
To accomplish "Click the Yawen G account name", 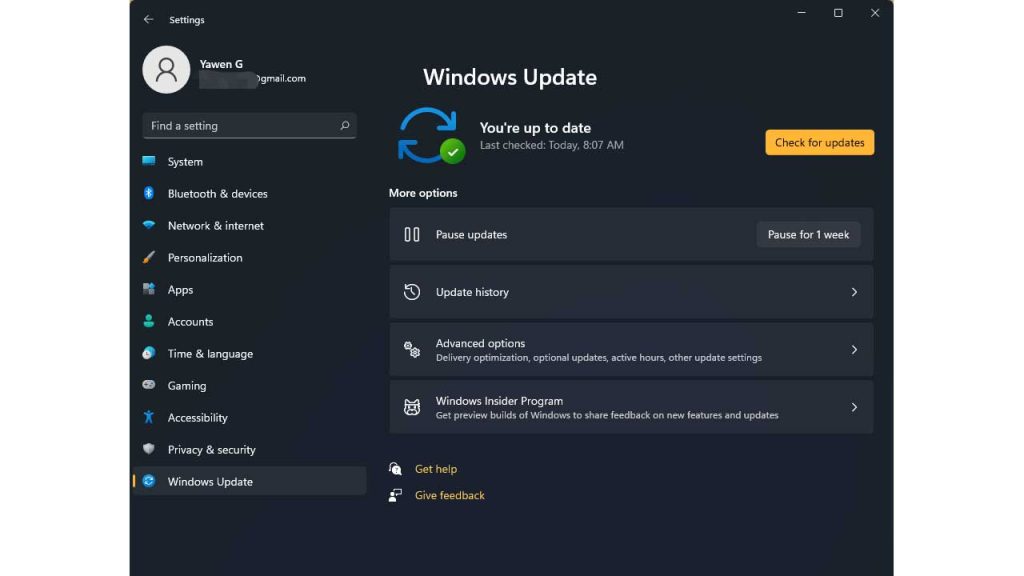I will [x=221, y=64].
